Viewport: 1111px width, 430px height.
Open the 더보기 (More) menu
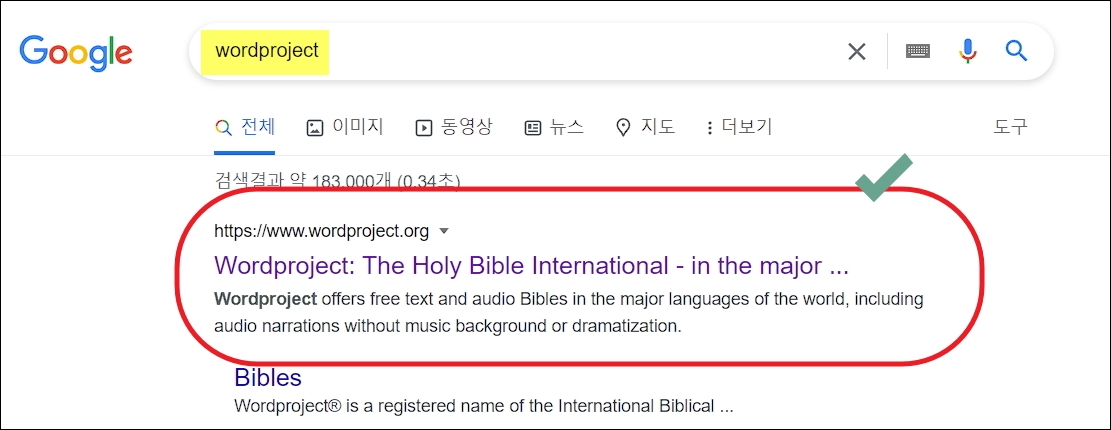tap(740, 128)
